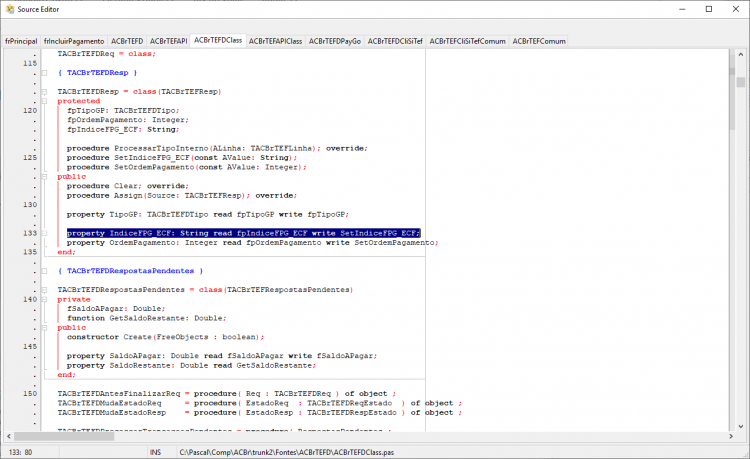Click the horizontal scrollbar thumb
Screen dimensions: 750x459
64,437
